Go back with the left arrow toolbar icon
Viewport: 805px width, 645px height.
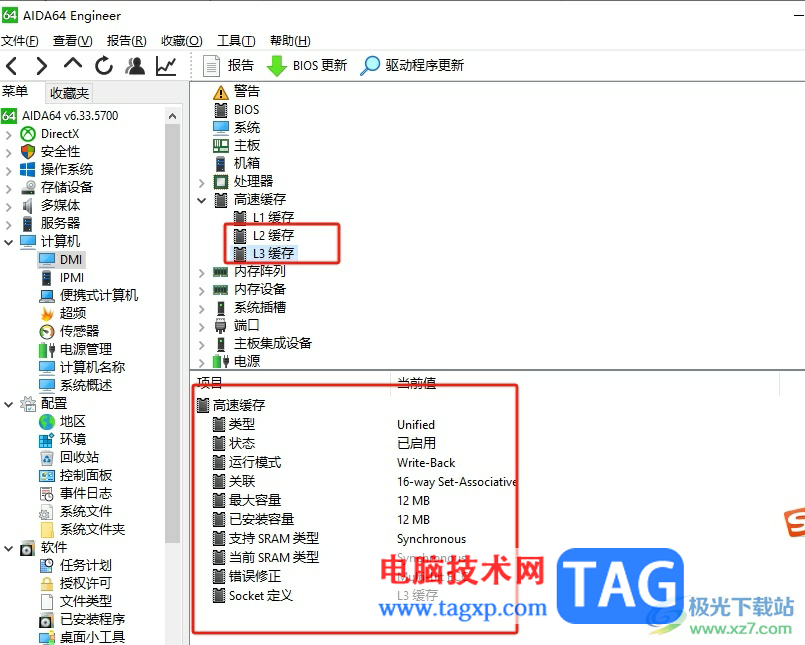[11, 66]
